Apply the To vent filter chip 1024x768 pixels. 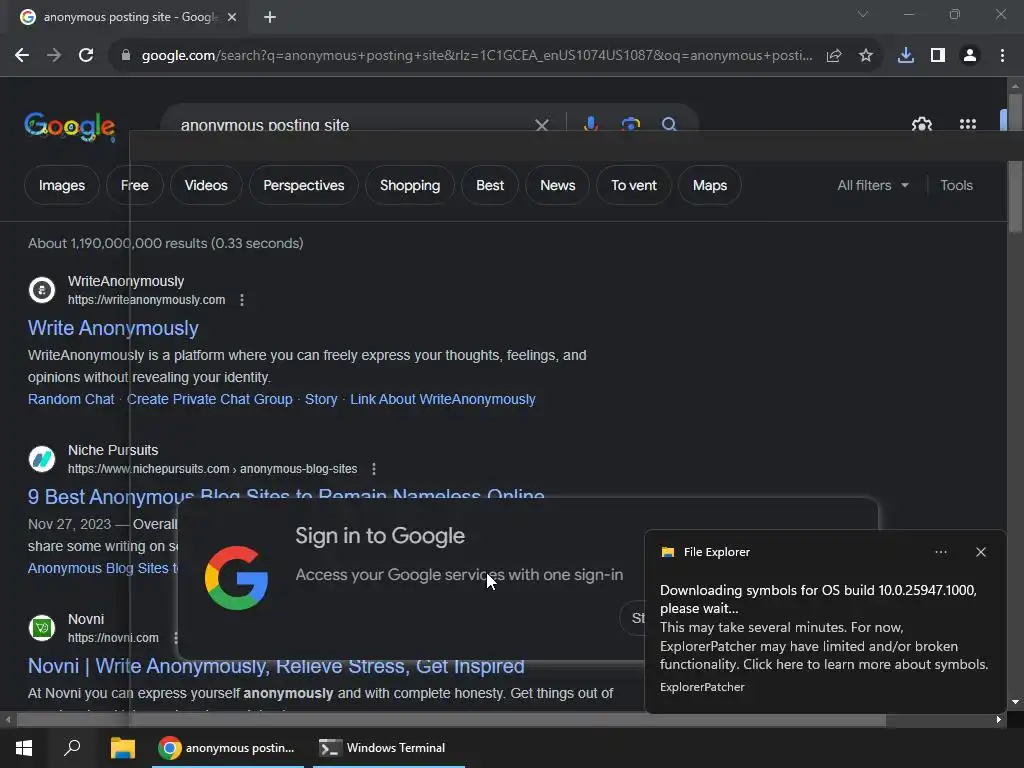pyautogui.click(x=633, y=185)
